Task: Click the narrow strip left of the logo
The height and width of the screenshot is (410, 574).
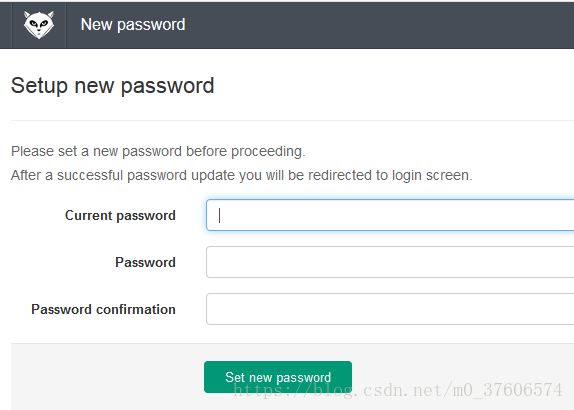Action: (x=6, y=25)
